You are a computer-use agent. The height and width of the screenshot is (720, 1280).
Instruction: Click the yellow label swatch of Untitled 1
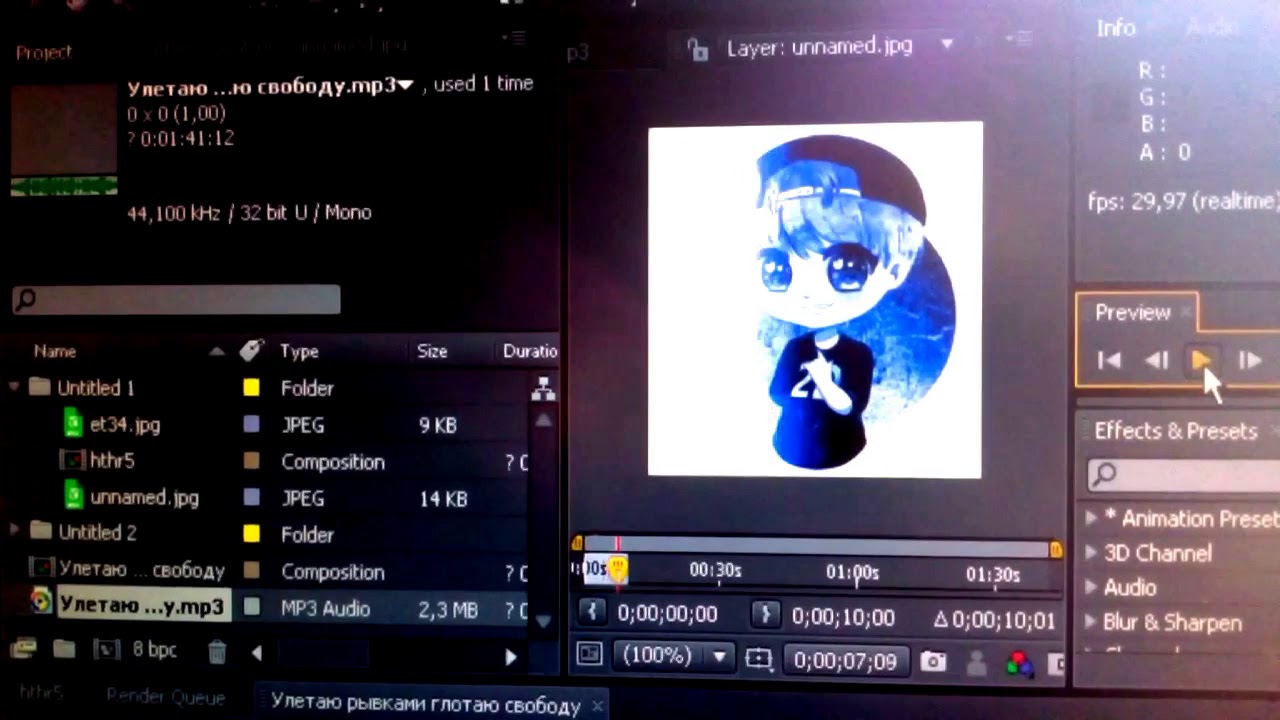(x=251, y=388)
